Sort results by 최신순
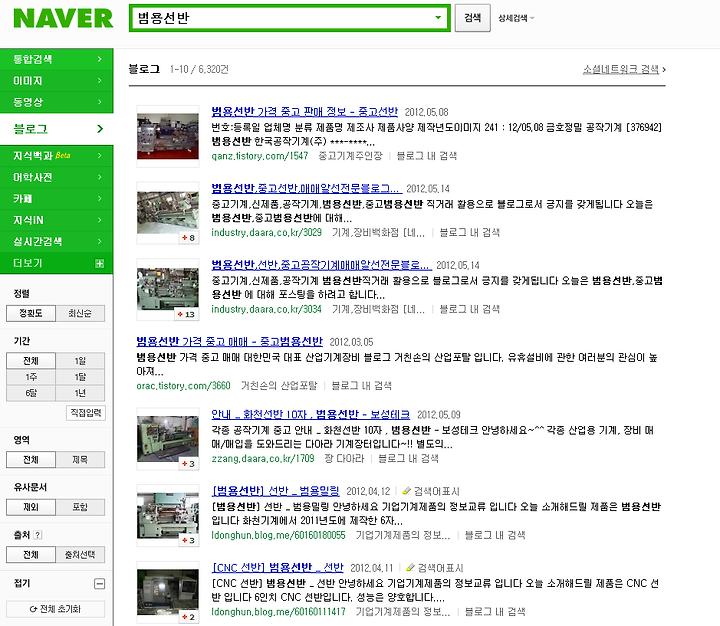Viewport: 720px width, 626px height. point(80,313)
